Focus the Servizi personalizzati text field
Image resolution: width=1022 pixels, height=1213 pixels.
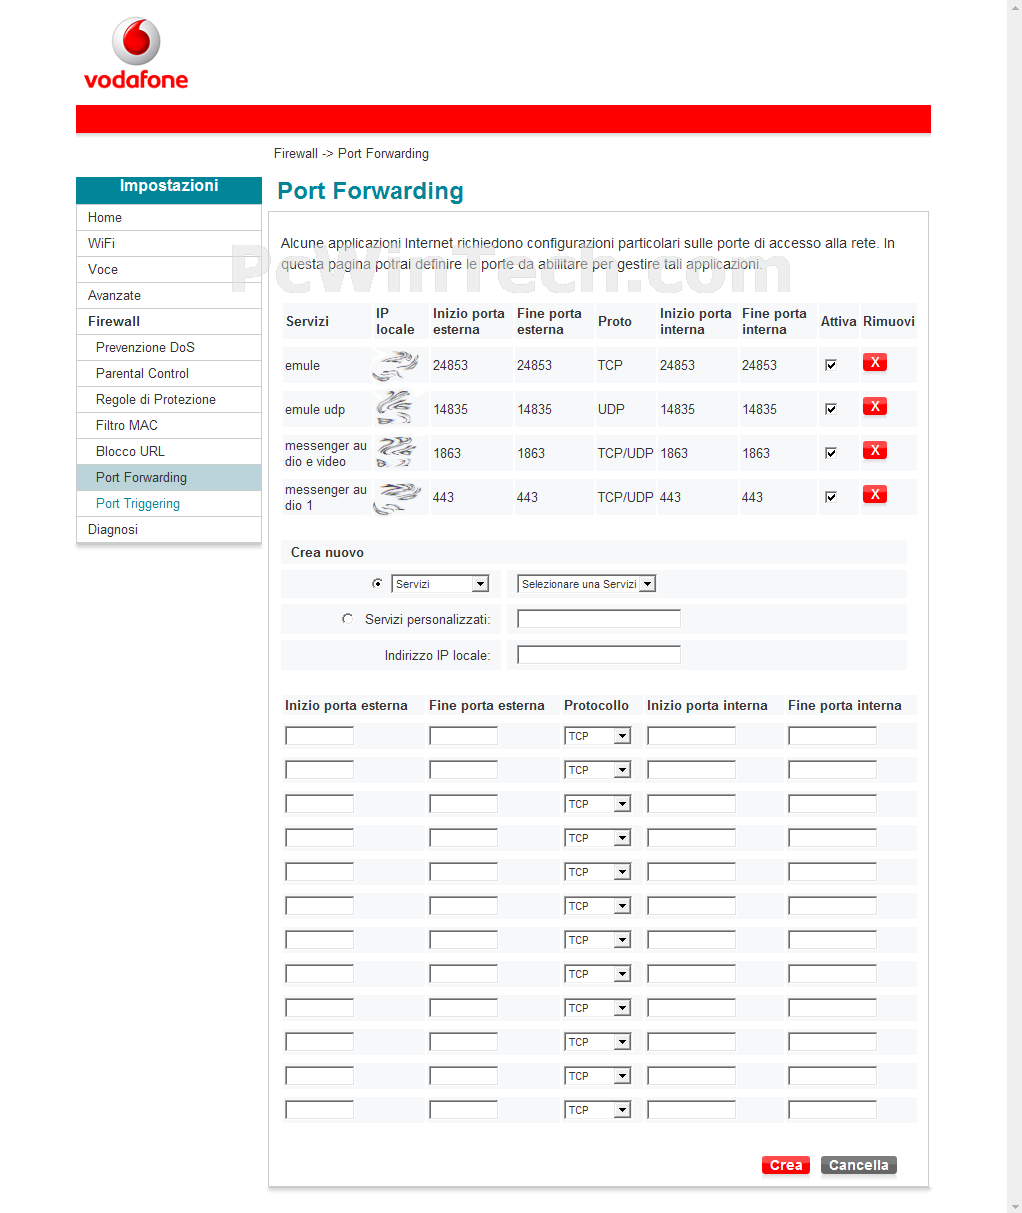(x=599, y=619)
